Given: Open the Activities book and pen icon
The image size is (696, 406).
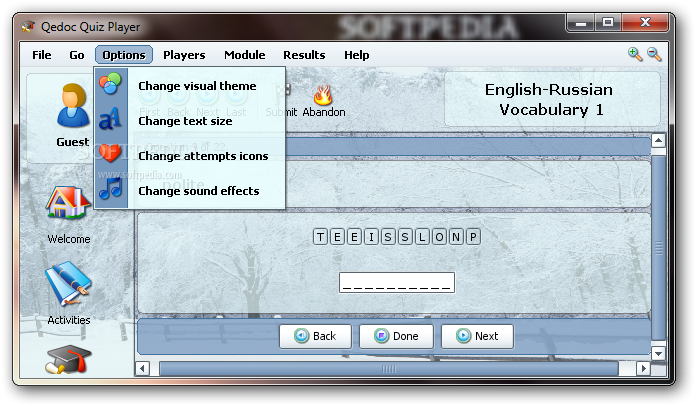Looking at the screenshot, I should tap(69, 284).
